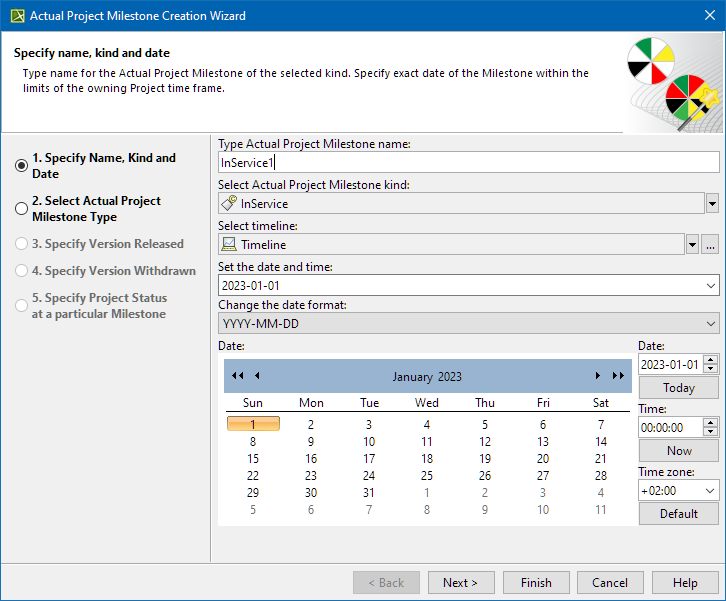The height and width of the screenshot is (601, 726).
Task: Set date to Today
Action: click(x=679, y=388)
